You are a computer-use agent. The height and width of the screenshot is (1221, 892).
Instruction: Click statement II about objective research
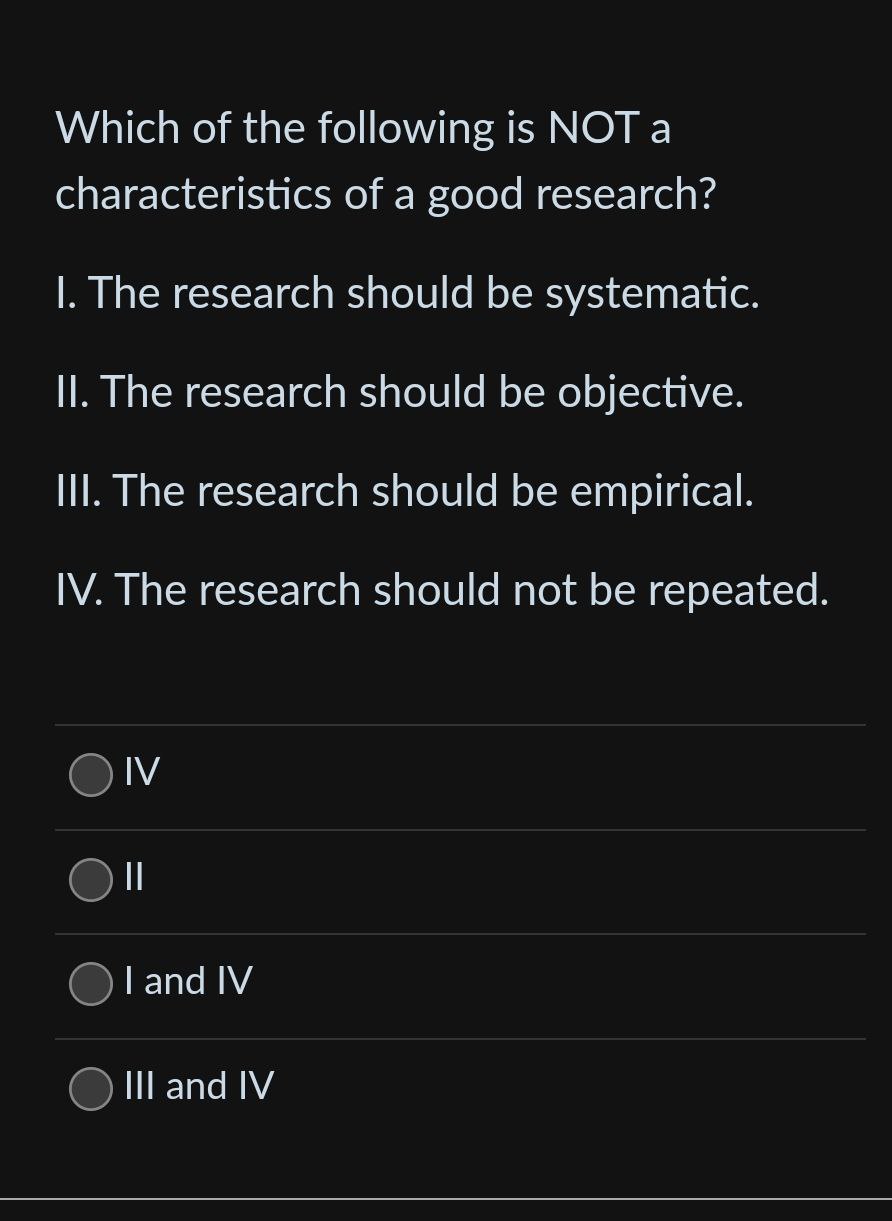pos(399,392)
